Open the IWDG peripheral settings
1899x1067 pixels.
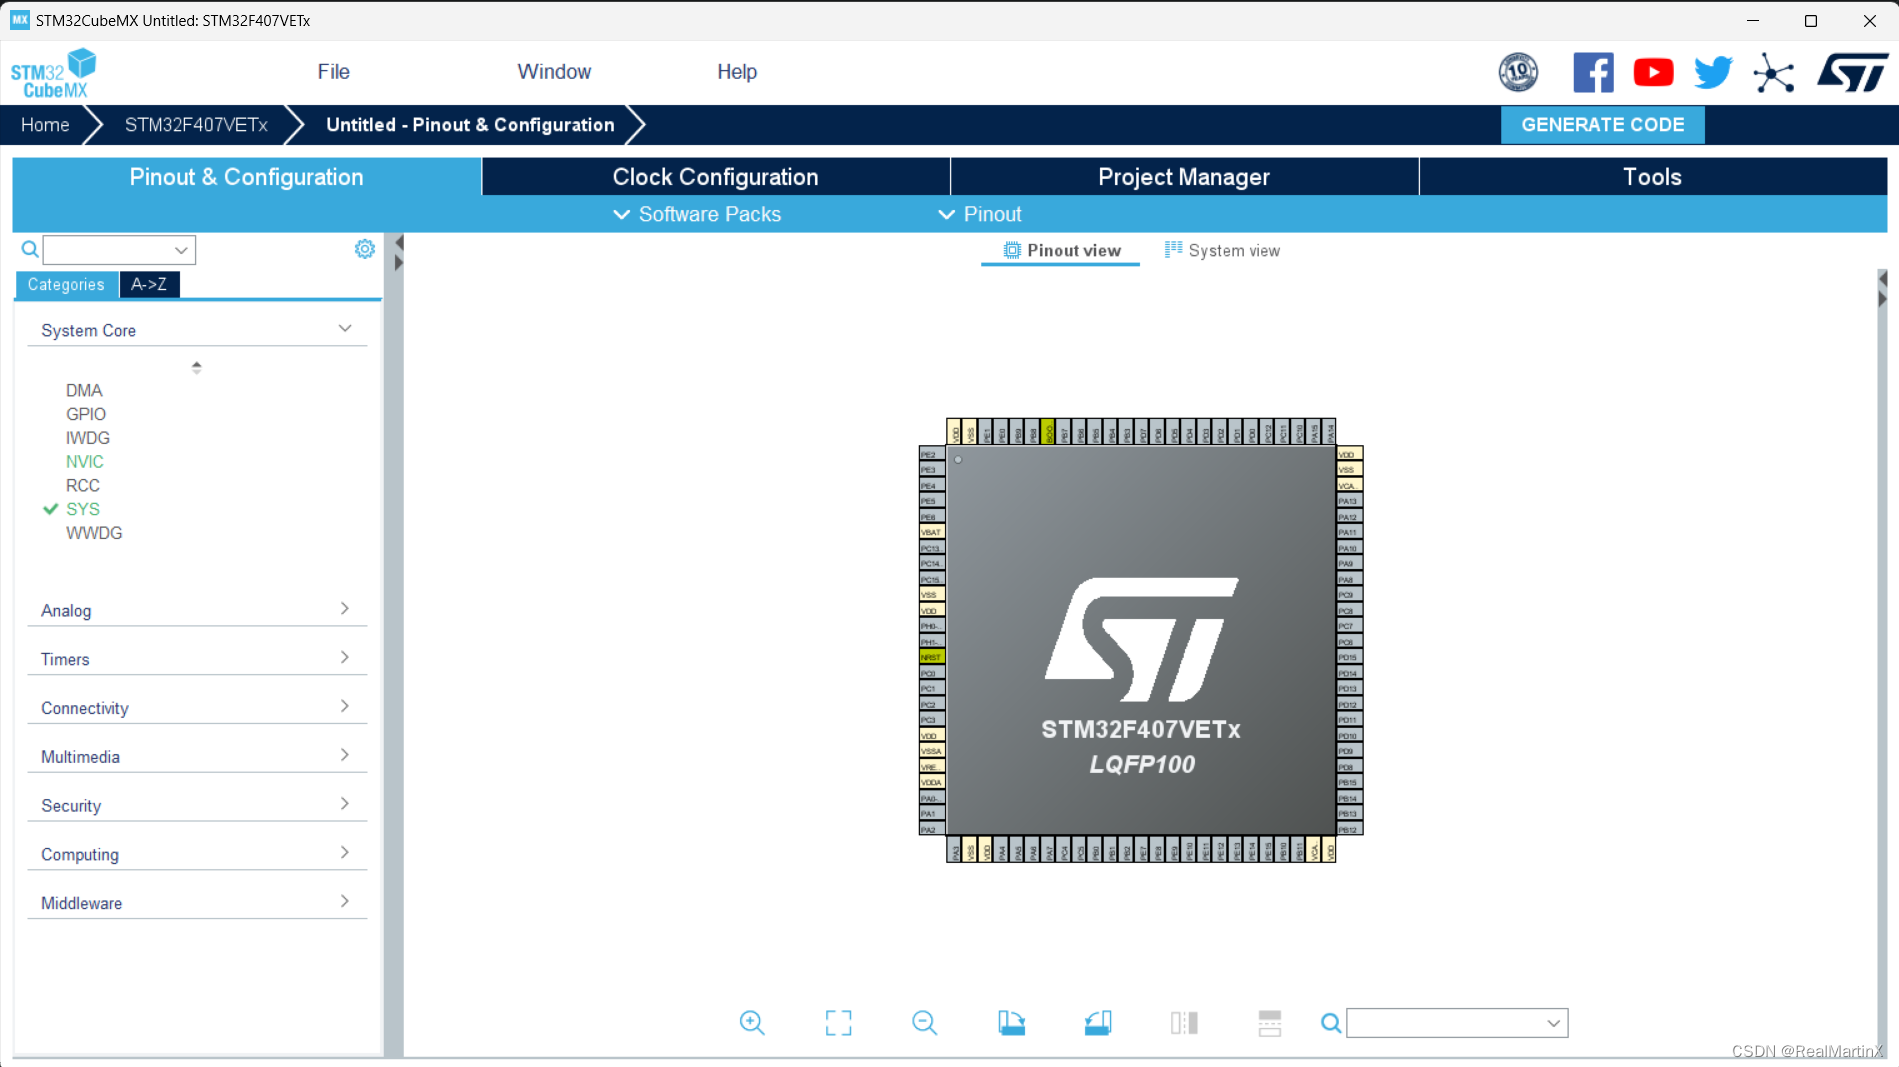tap(88, 438)
